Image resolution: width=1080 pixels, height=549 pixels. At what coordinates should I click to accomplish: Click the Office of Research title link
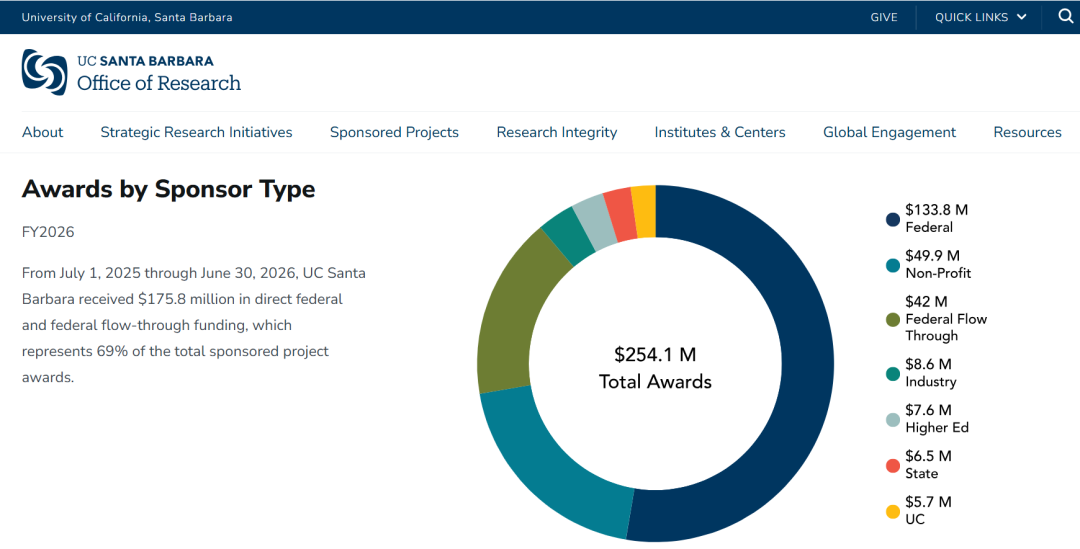click(159, 83)
